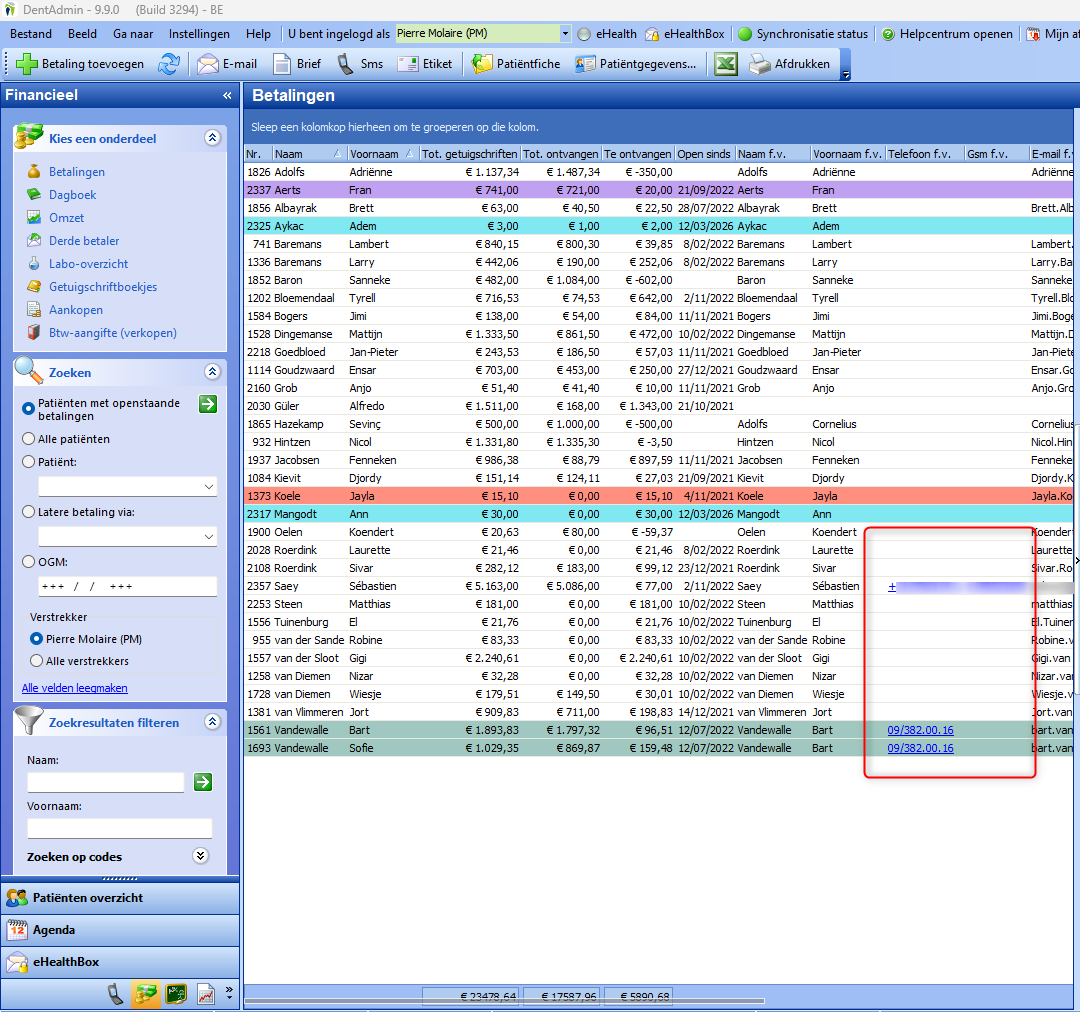The width and height of the screenshot is (1080, 1012).
Task: Open the logged-in user dropdown Pierre Molaire
Action: (565, 33)
